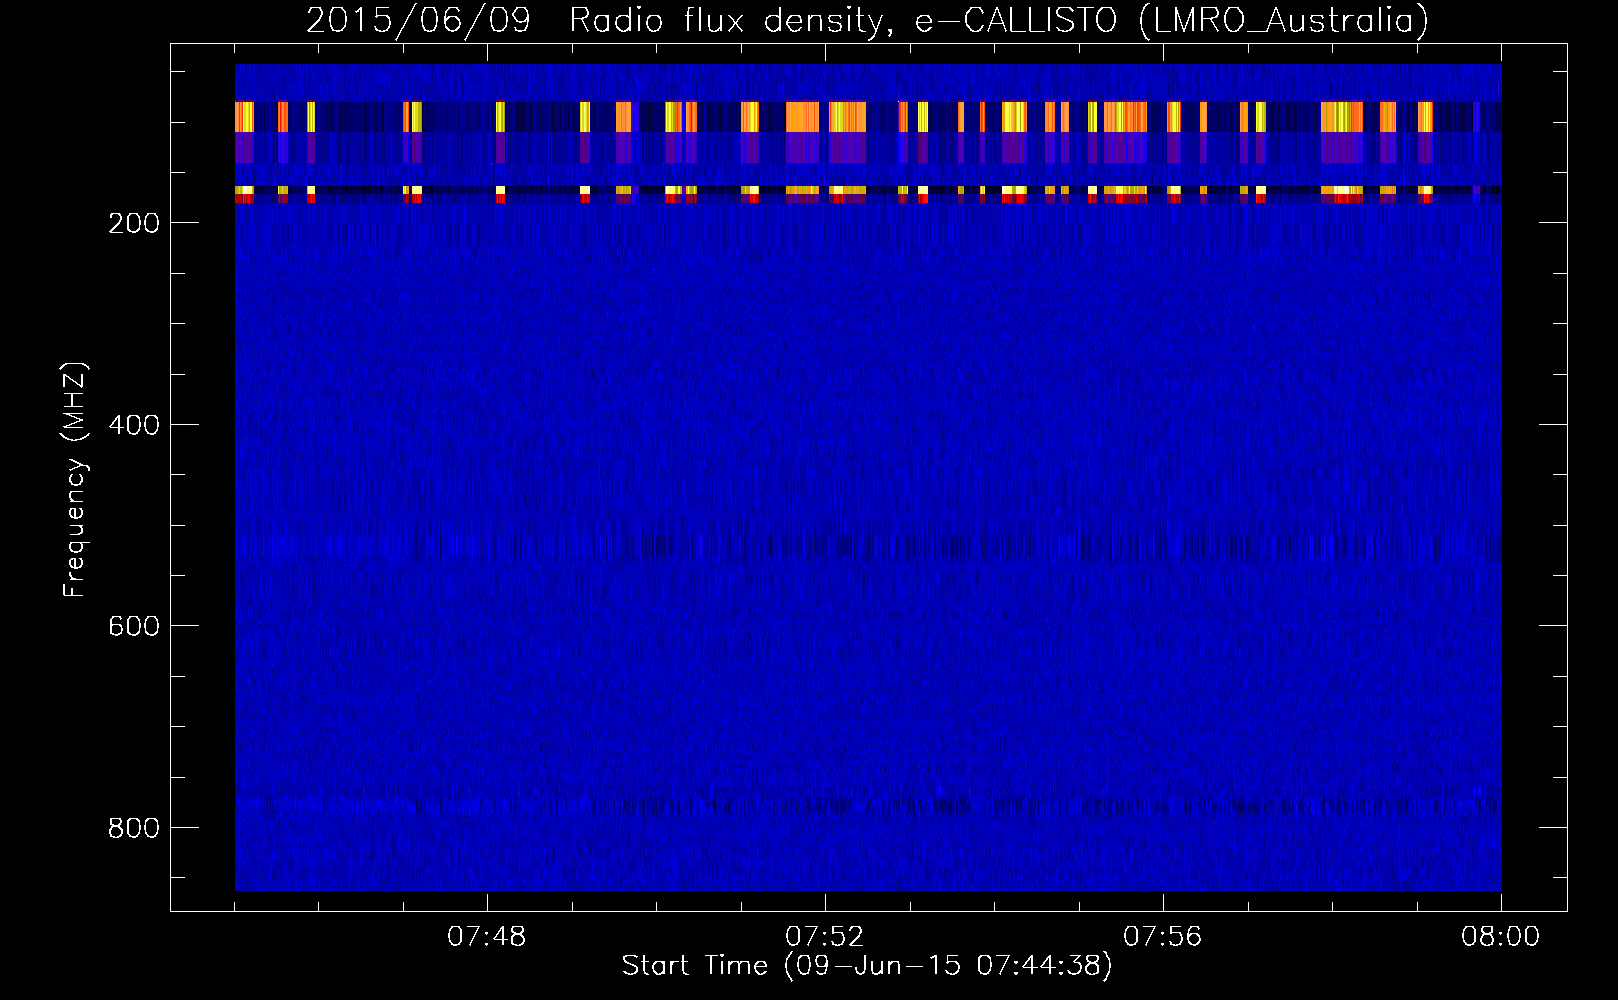
Task: Click the 200 frequency tick label
Action: click(134, 223)
